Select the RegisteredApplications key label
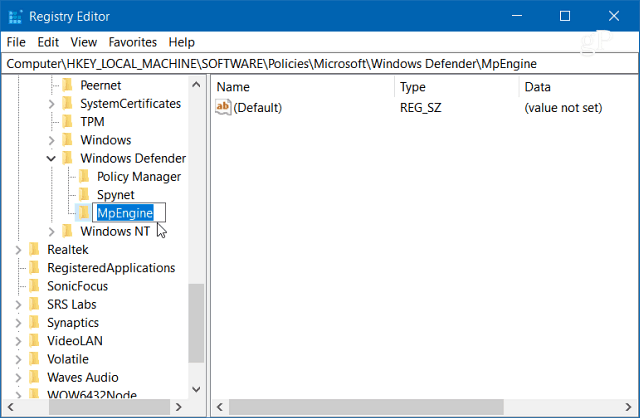The width and height of the screenshot is (640, 418). tap(111, 267)
